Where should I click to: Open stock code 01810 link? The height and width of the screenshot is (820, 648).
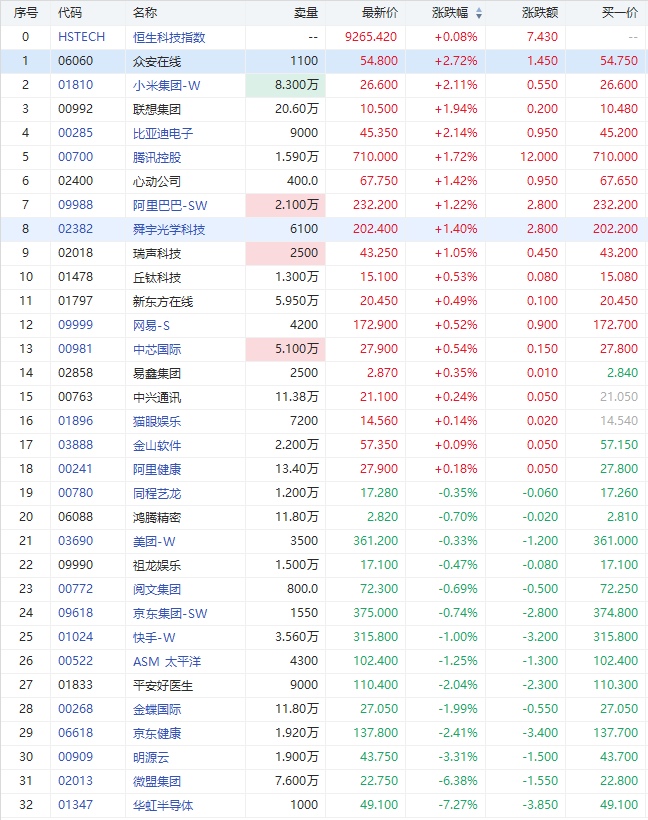[x=75, y=85]
